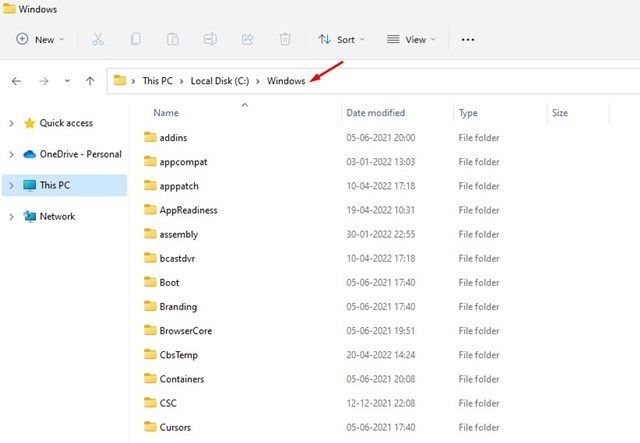Click the Cut scissors icon

coord(98,40)
